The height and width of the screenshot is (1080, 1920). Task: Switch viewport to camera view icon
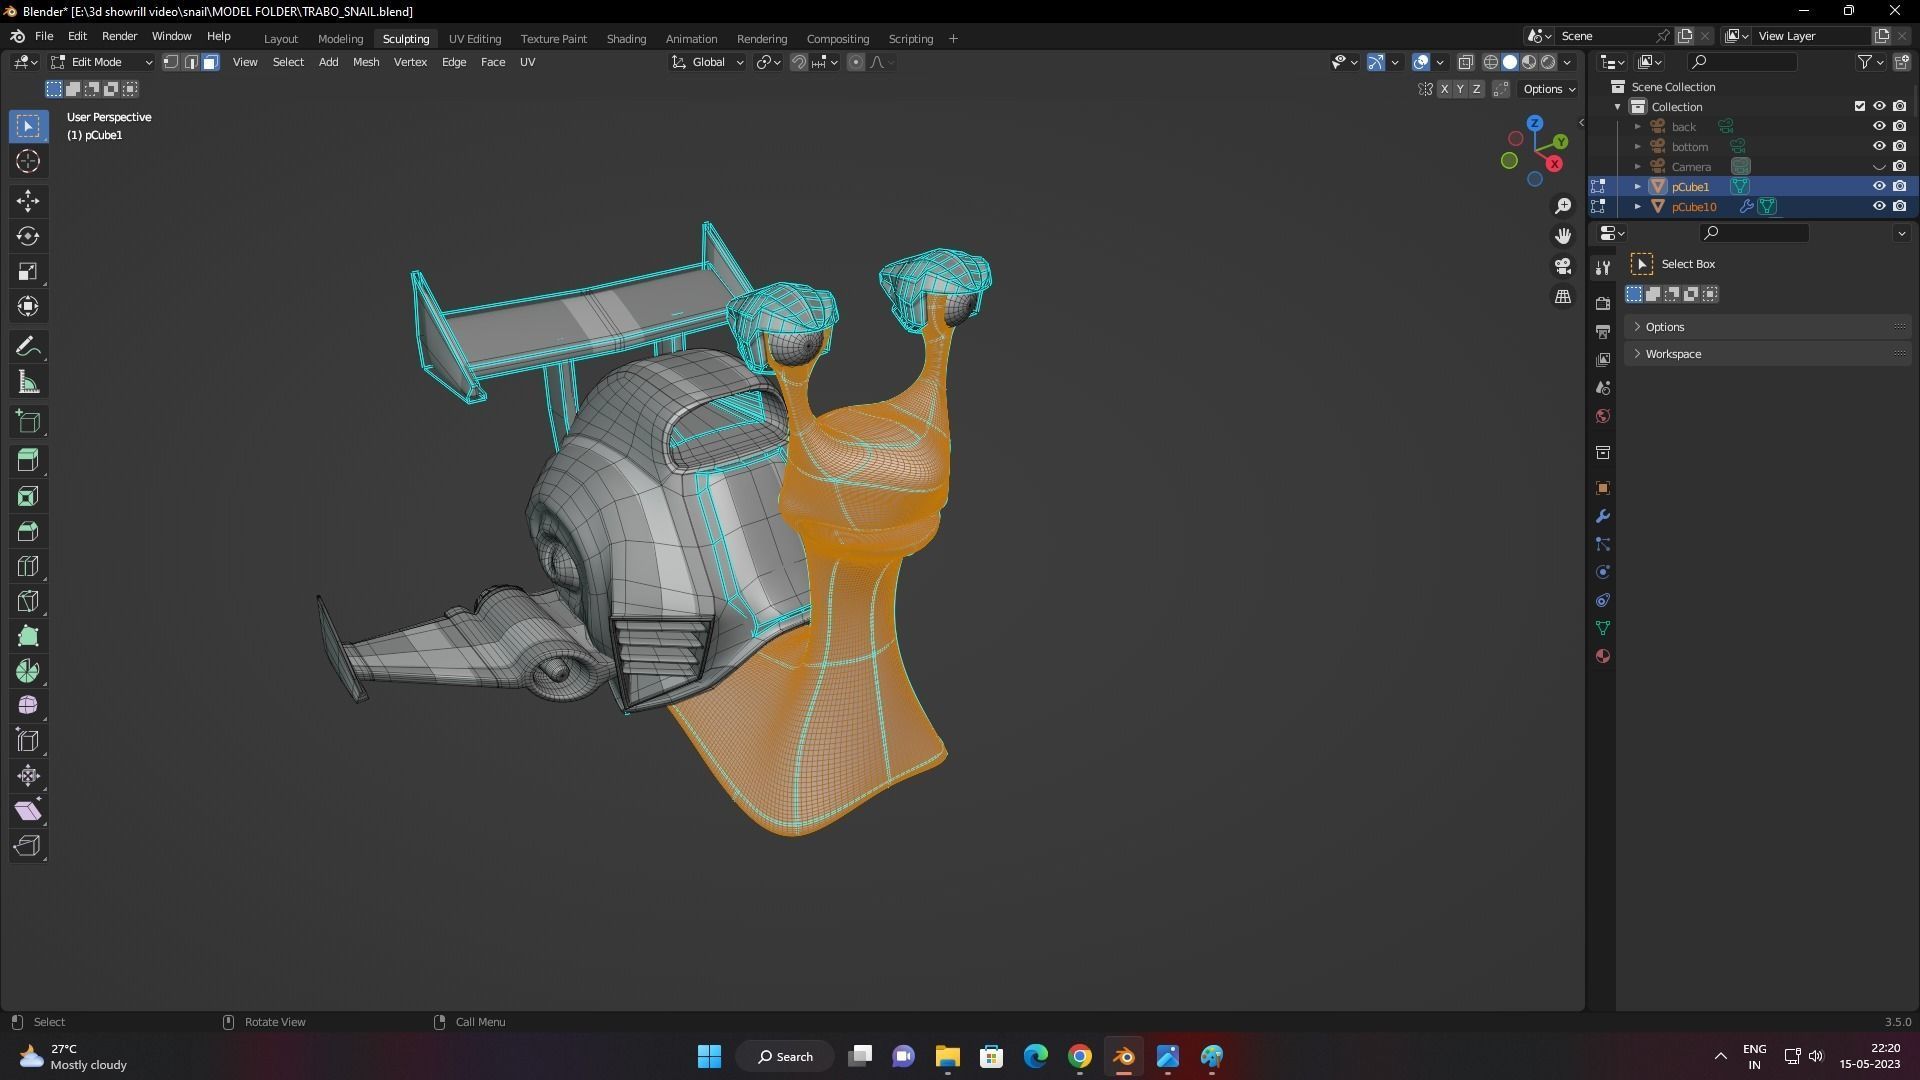coord(1563,266)
